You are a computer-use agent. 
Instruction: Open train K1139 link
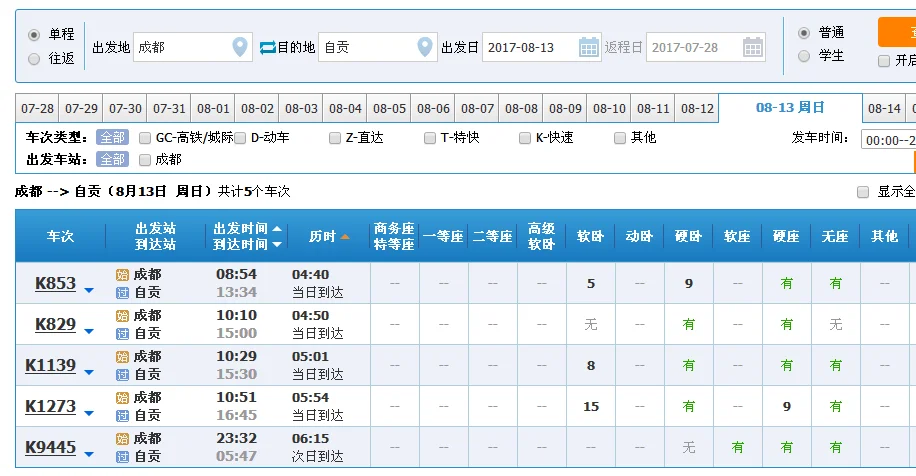50,365
